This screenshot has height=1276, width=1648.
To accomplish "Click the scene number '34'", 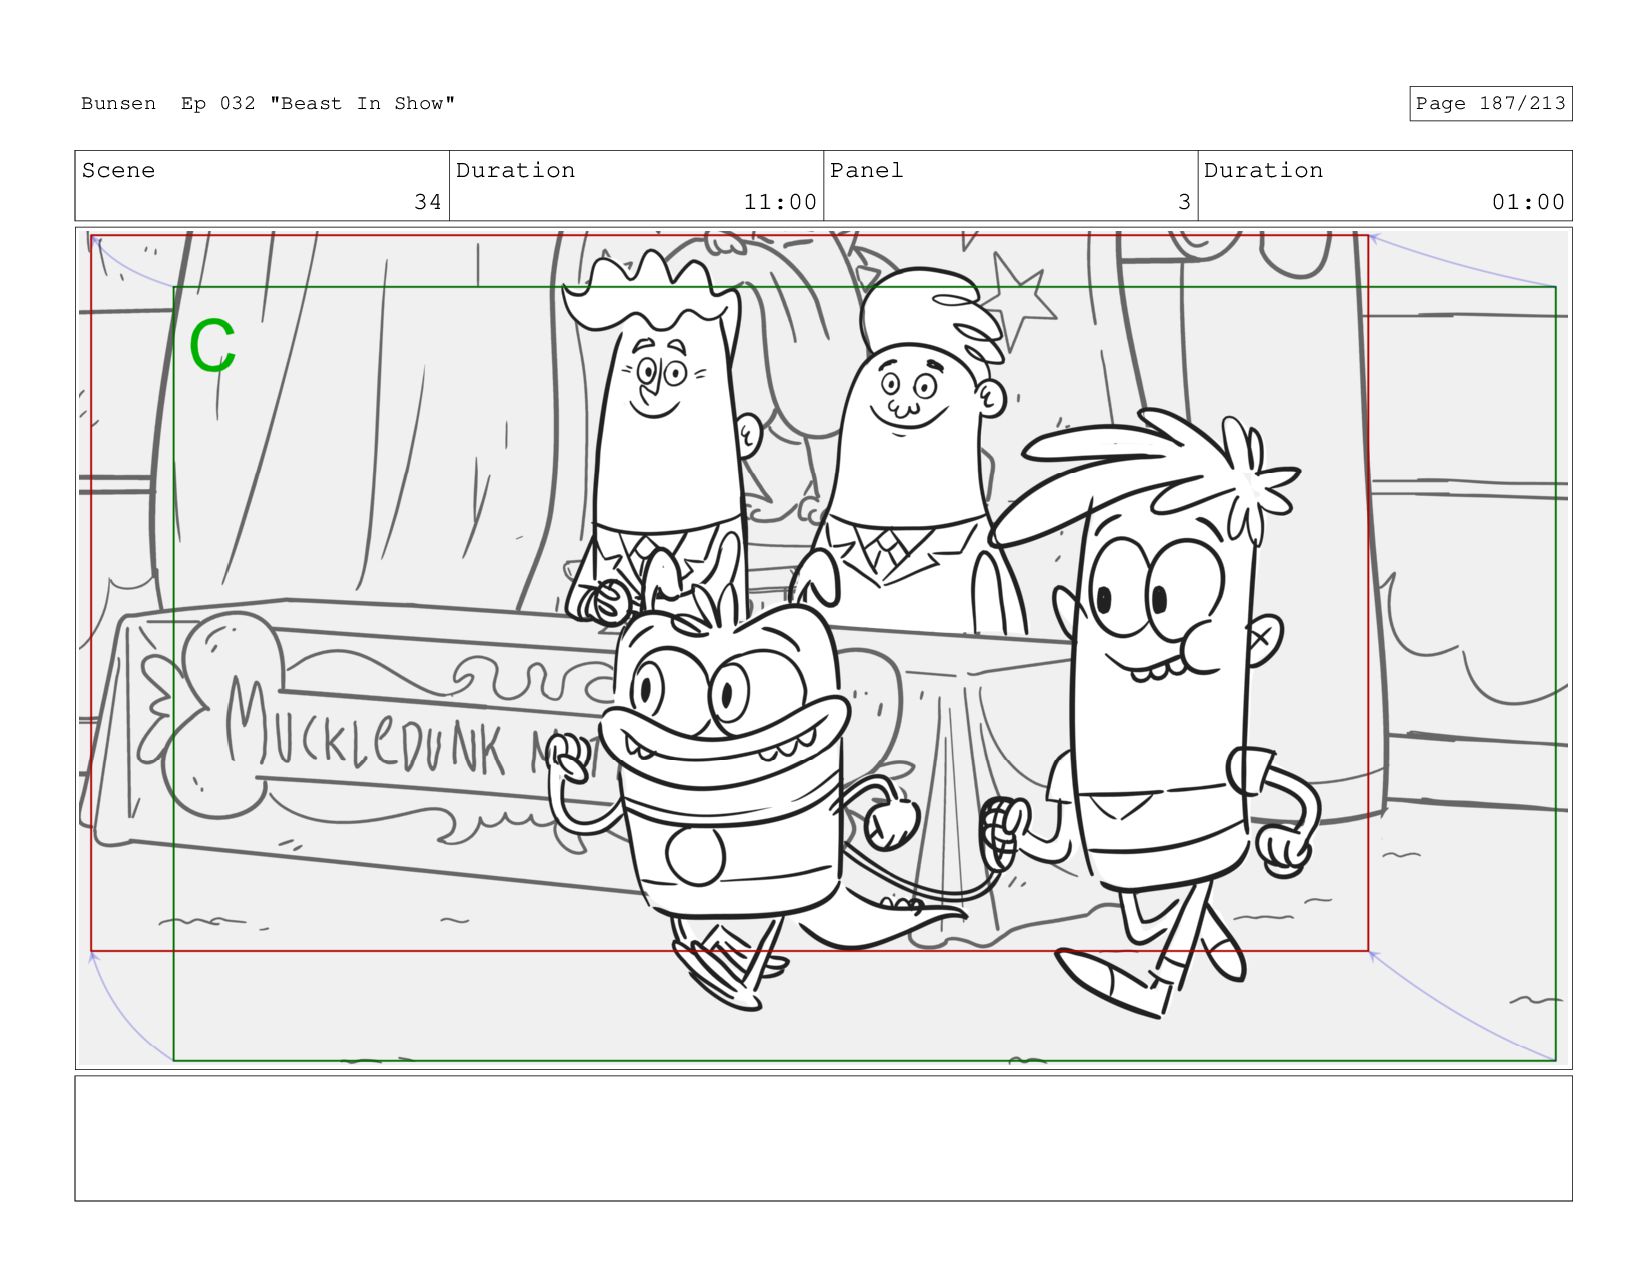I will [x=428, y=202].
